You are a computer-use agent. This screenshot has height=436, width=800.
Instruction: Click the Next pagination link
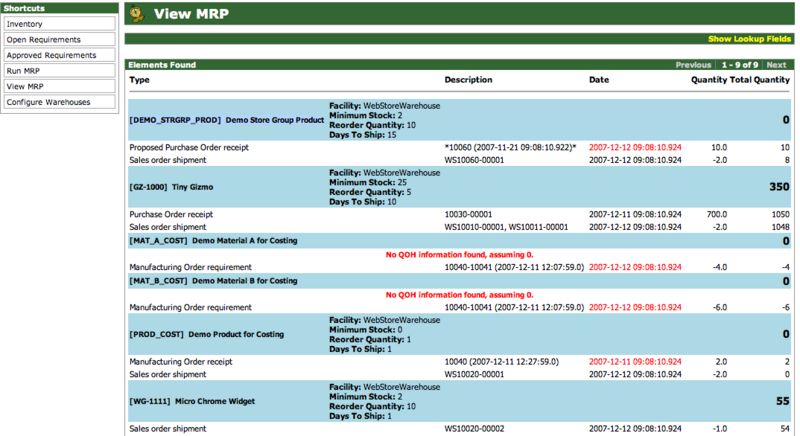(776, 65)
